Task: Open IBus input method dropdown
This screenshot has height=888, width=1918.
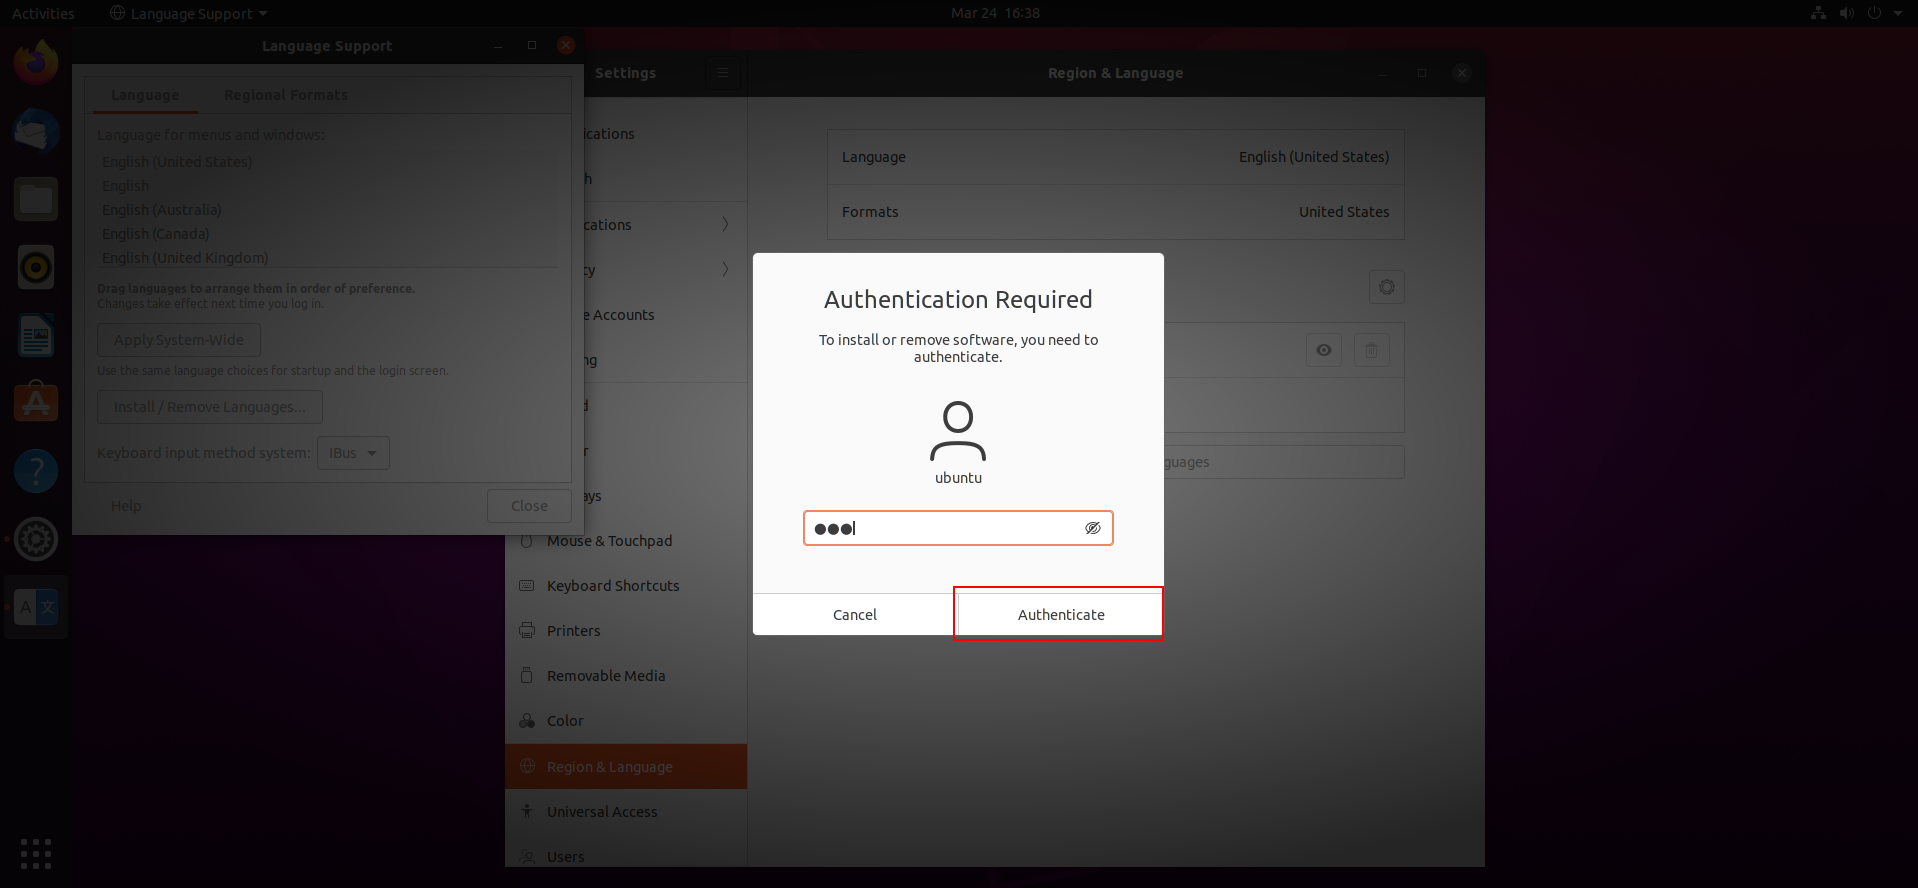Action: [x=353, y=453]
